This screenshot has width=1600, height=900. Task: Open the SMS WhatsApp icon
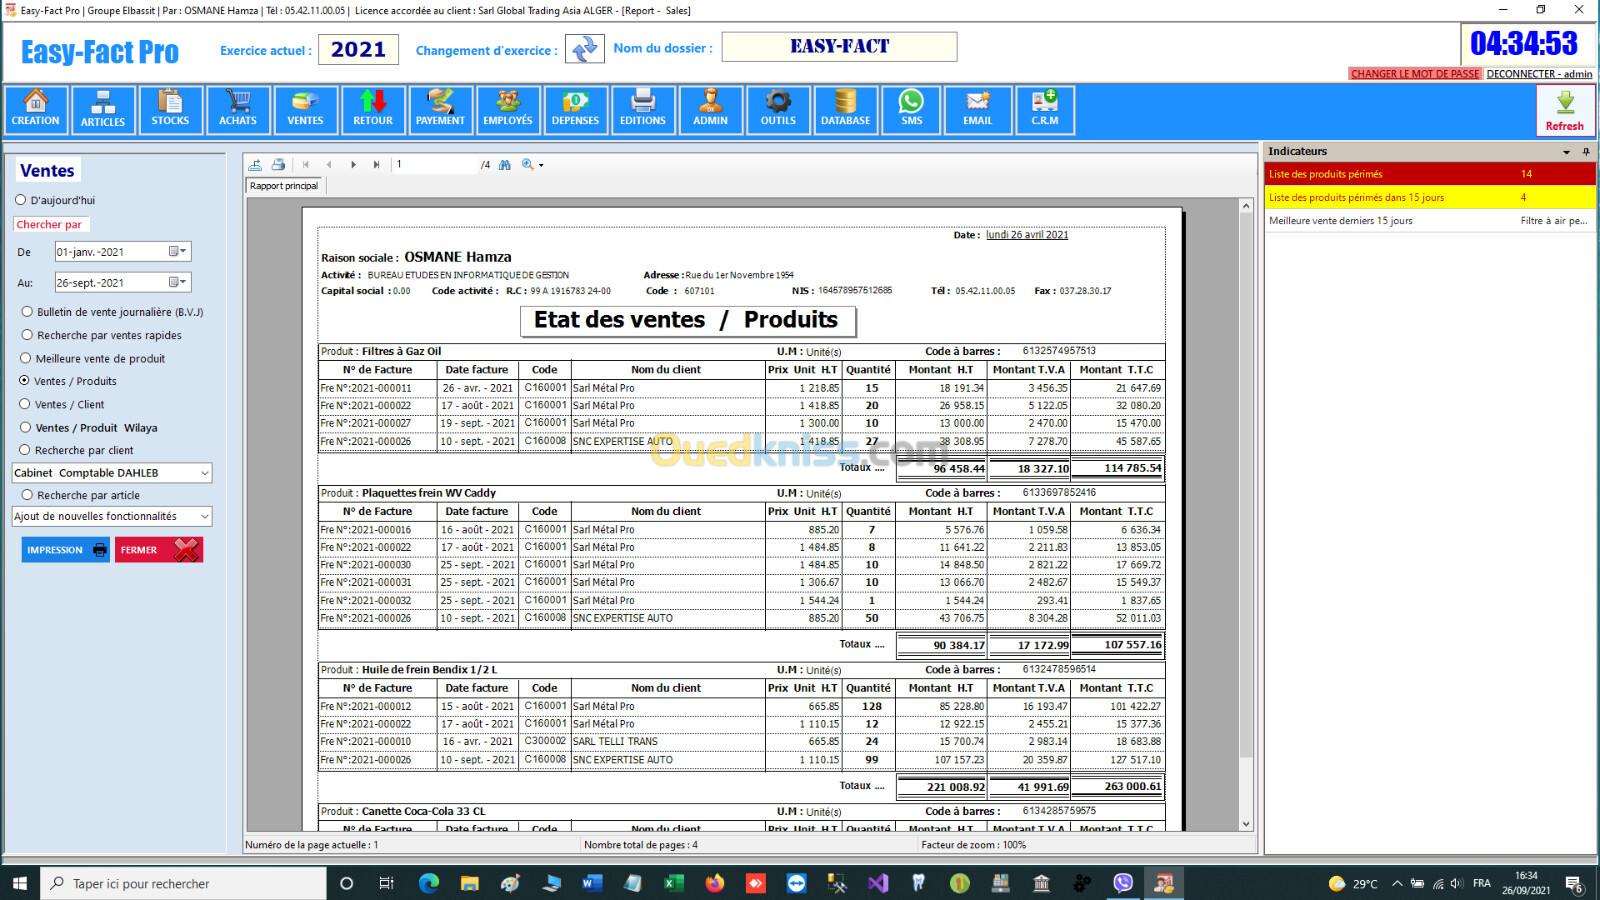pos(911,109)
